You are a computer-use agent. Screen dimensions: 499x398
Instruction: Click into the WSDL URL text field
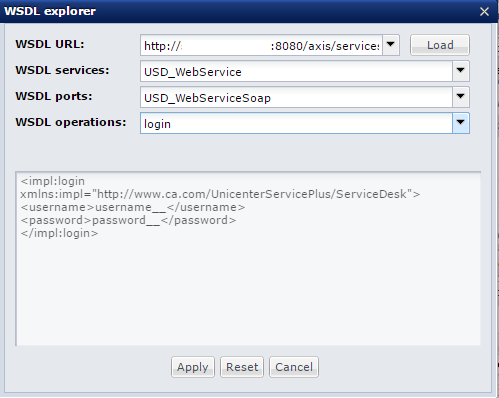coord(261,45)
